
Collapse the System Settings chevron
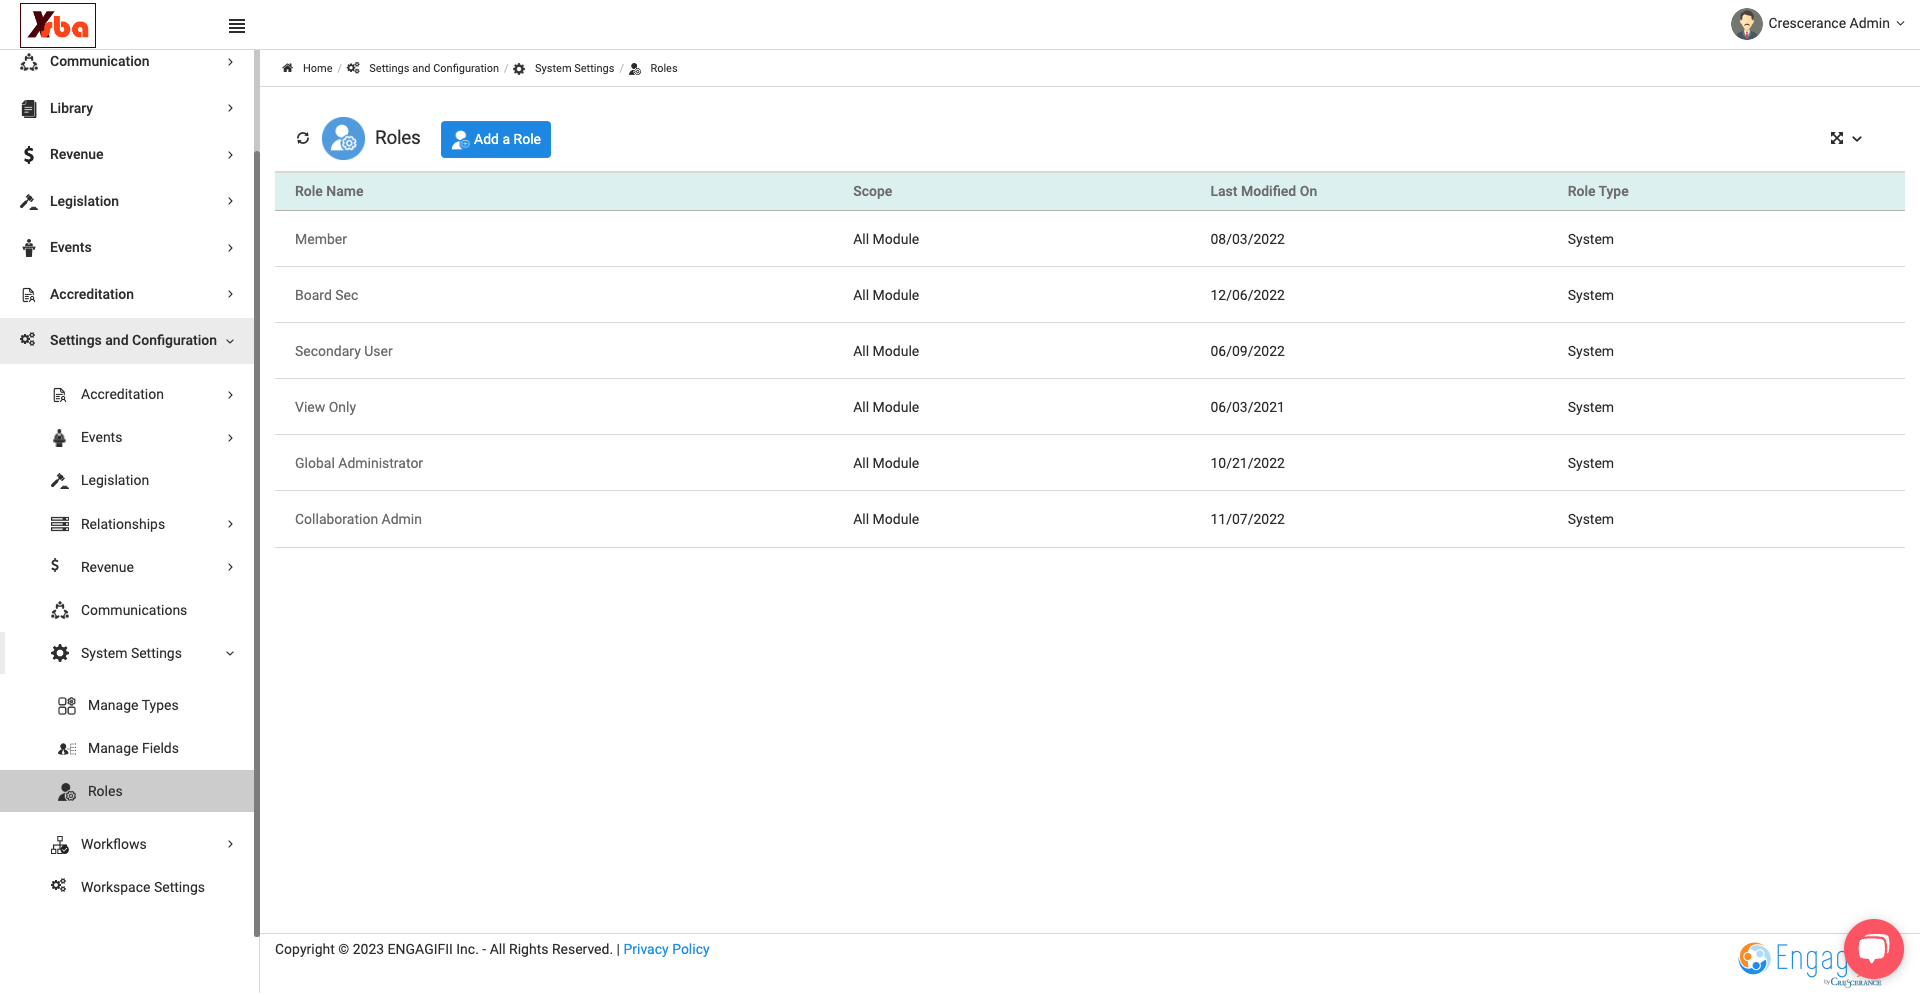pyautogui.click(x=230, y=654)
